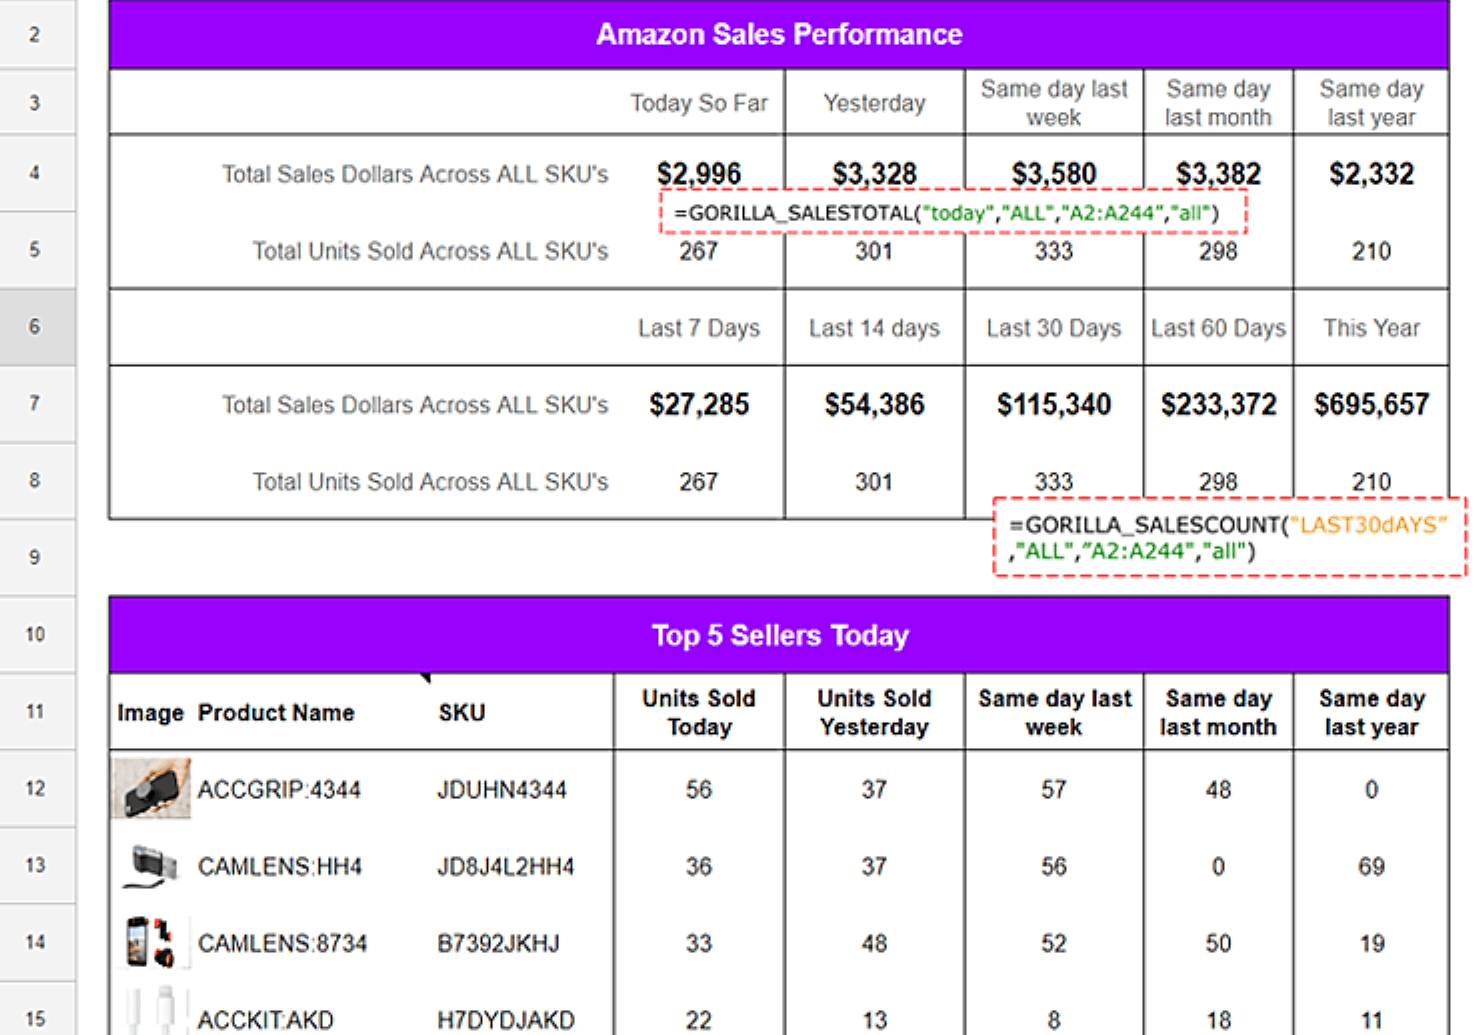This screenshot has height=1035, width=1477.
Task: Click the $3,580 Same day last week cell
Action: coord(1053,173)
